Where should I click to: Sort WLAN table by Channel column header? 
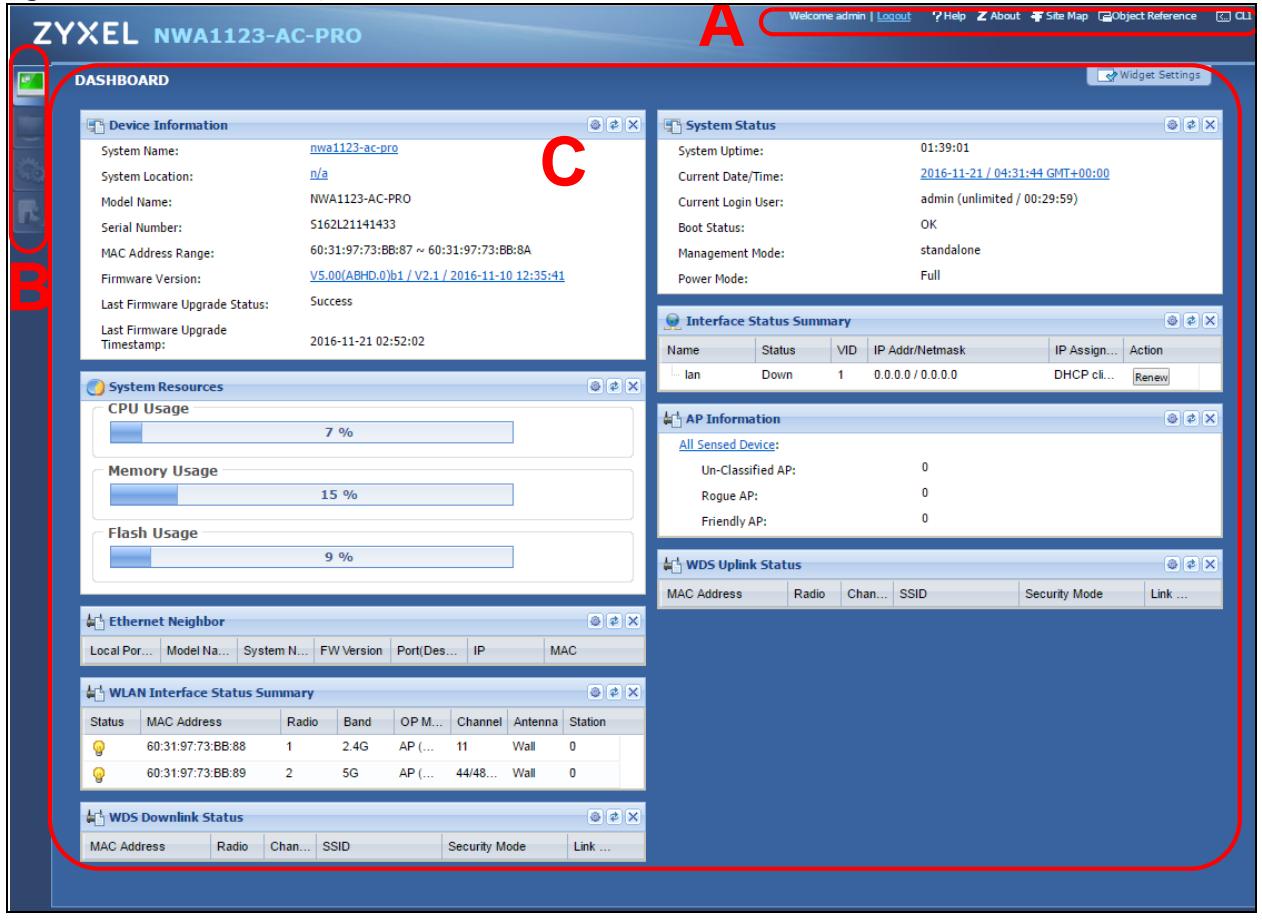coord(478,720)
